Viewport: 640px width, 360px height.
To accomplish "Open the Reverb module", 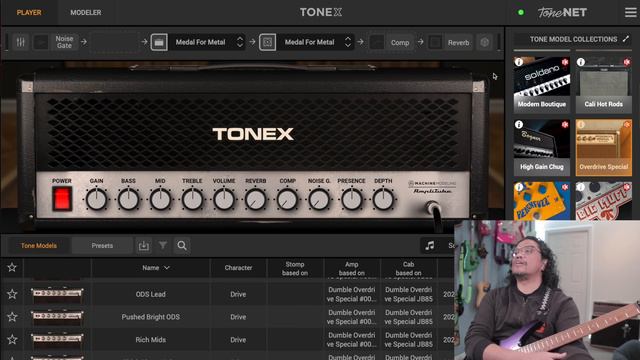I will [458, 42].
